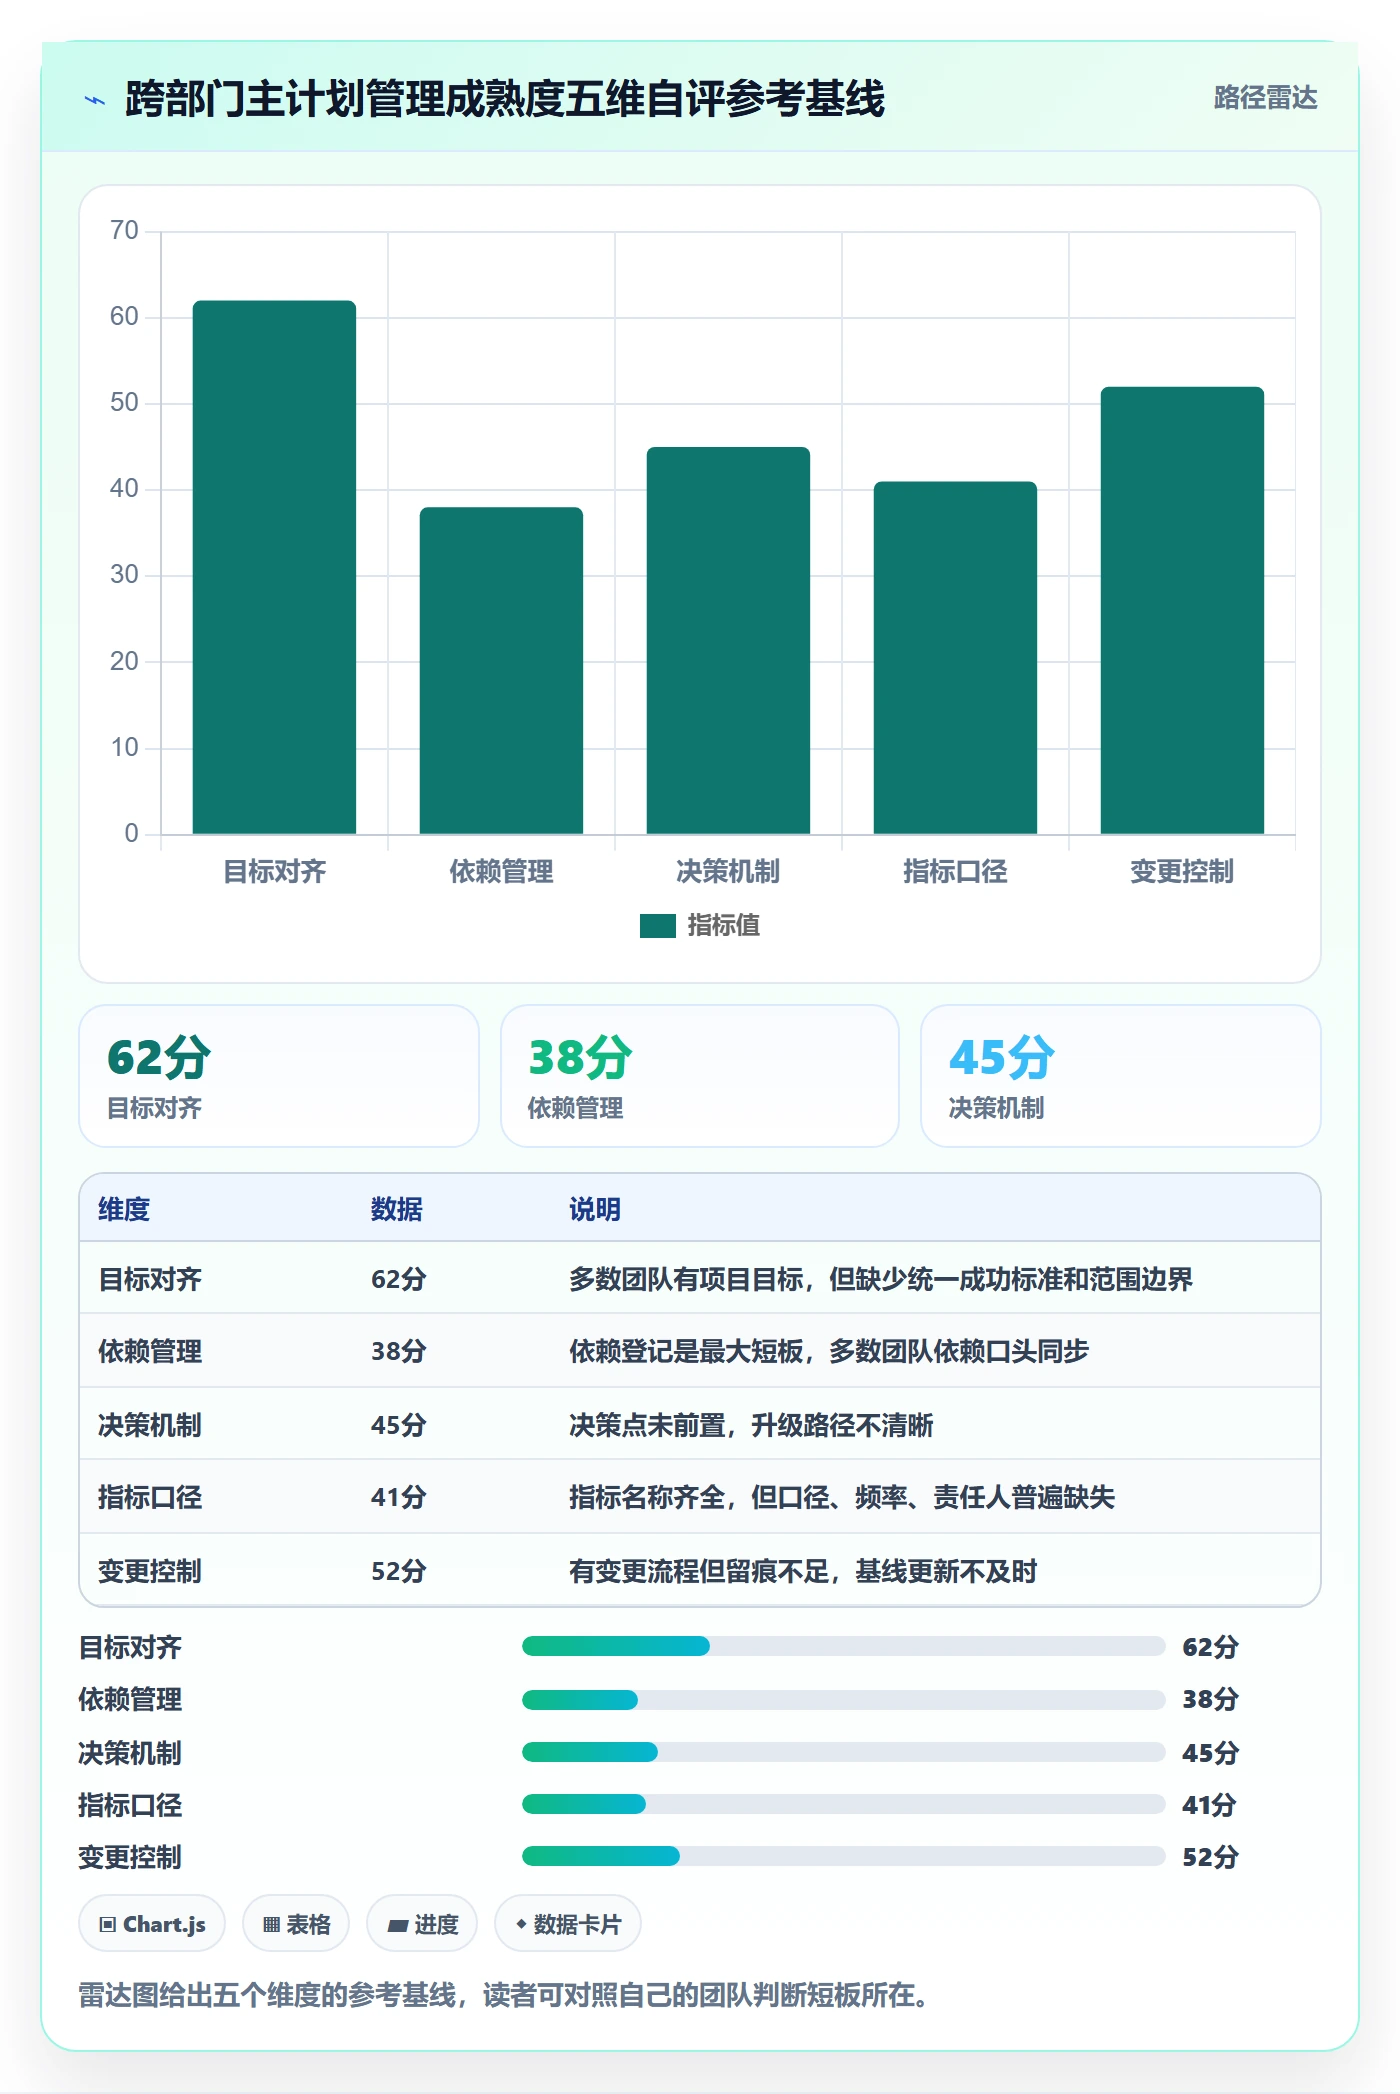Click the diamond icon on 数据卡片 chip

[521, 1925]
